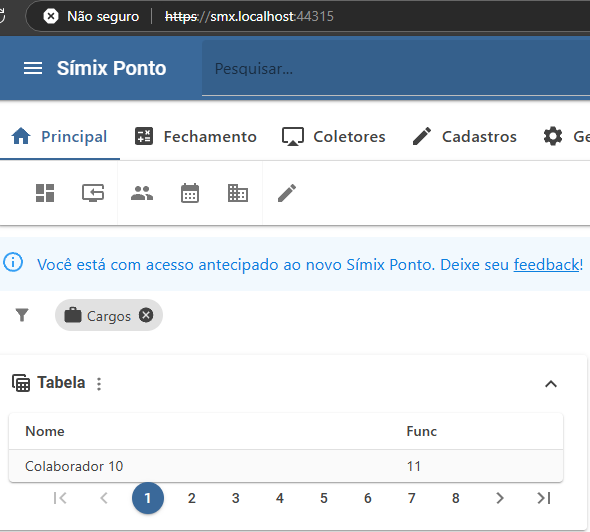Click the monitor with arrow icon
The height and width of the screenshot is (532, 590).
[x=93, y=193]
